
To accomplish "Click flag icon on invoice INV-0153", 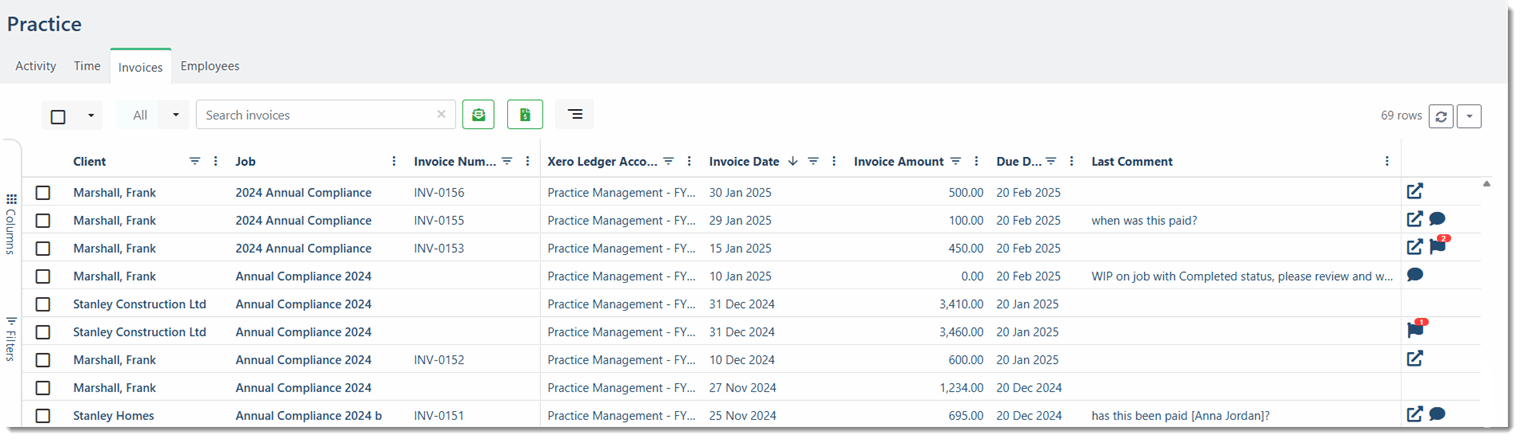I will coord(1438,247).
